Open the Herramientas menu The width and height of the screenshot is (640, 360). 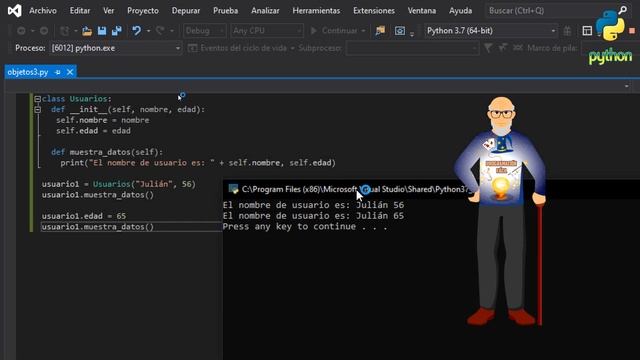(x=316, y=11)
